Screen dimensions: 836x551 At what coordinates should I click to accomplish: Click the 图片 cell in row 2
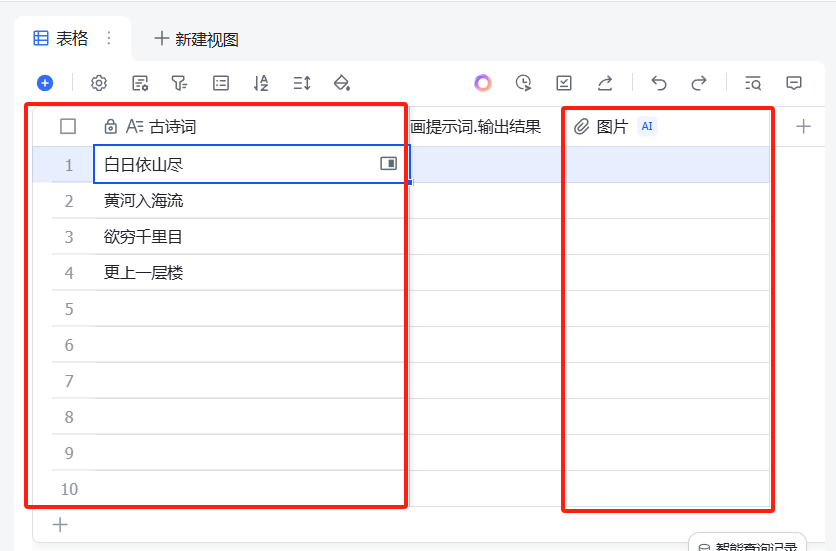click(x=668, y=201)
